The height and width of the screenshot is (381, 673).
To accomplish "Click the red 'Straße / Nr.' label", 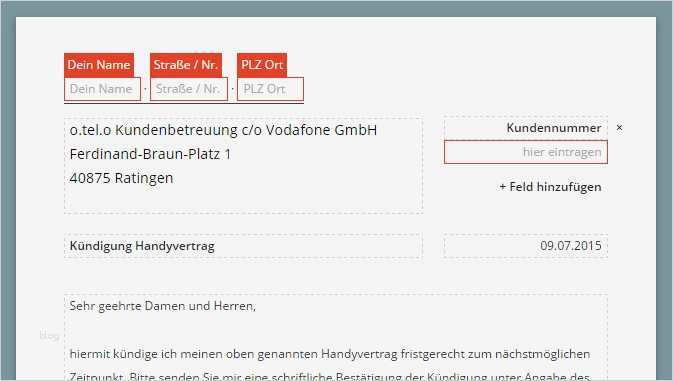I will pos(186,65).
